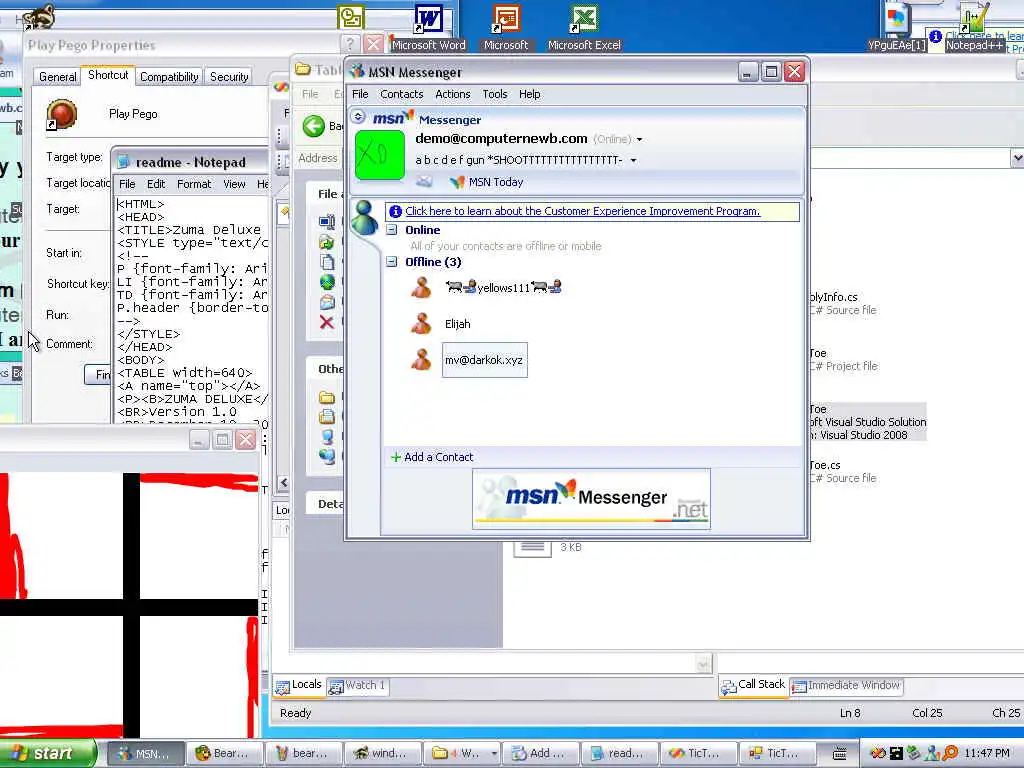
Task: Open the dropdown at right of background window
Action: click(1017, 158)
